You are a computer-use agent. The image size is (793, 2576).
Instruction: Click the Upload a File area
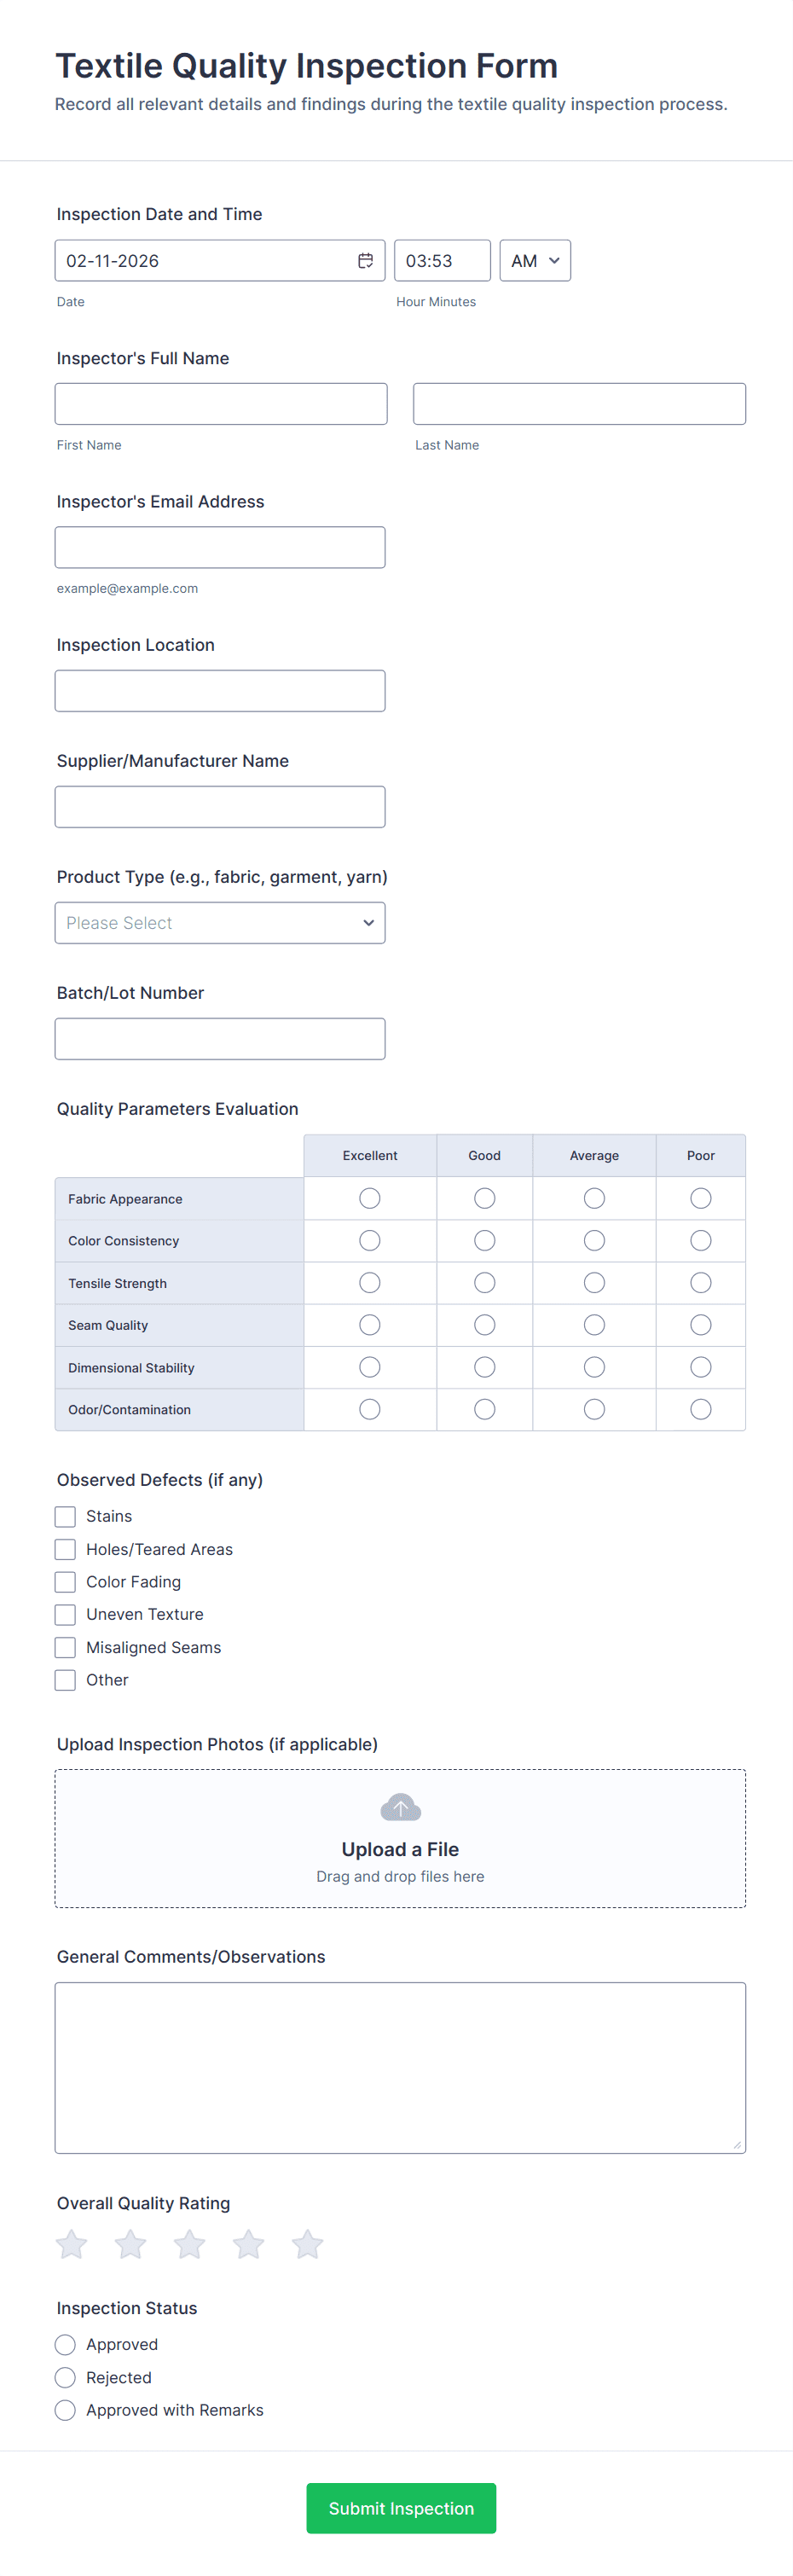(400, 1848)
